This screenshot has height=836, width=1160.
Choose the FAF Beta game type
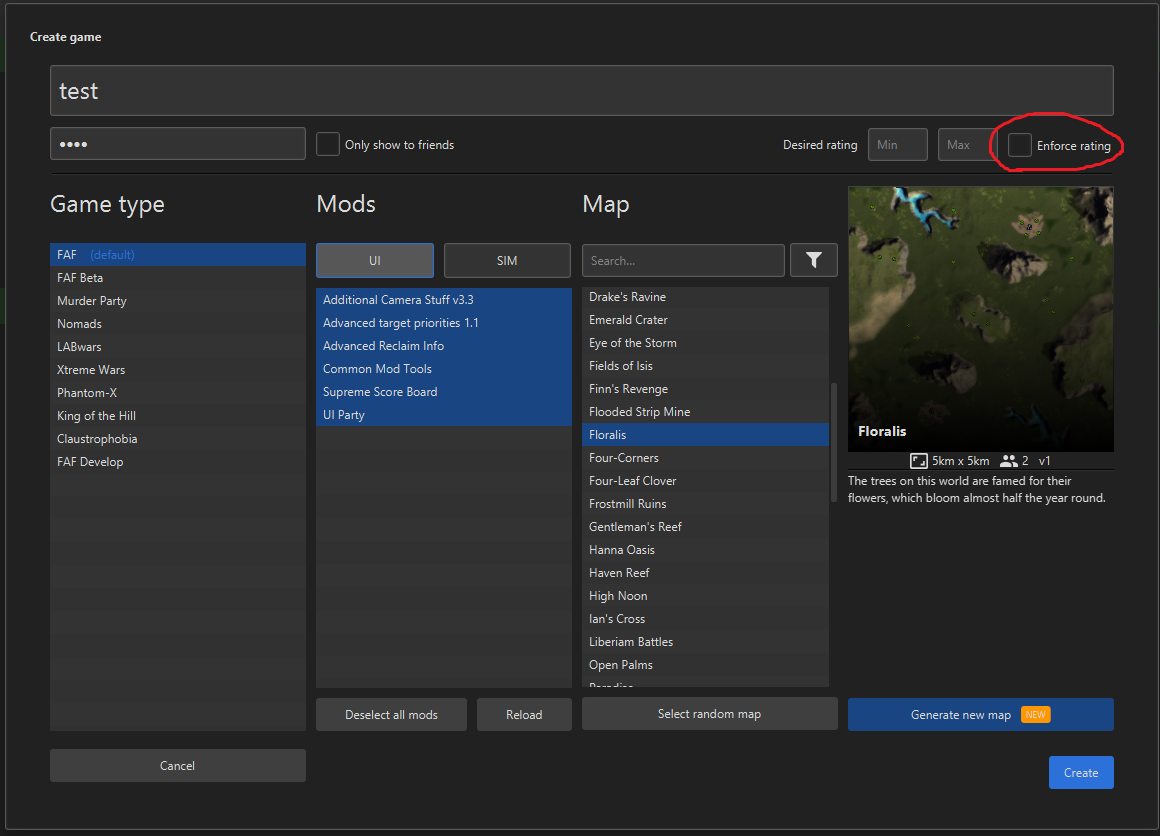(x=178, y=277)
